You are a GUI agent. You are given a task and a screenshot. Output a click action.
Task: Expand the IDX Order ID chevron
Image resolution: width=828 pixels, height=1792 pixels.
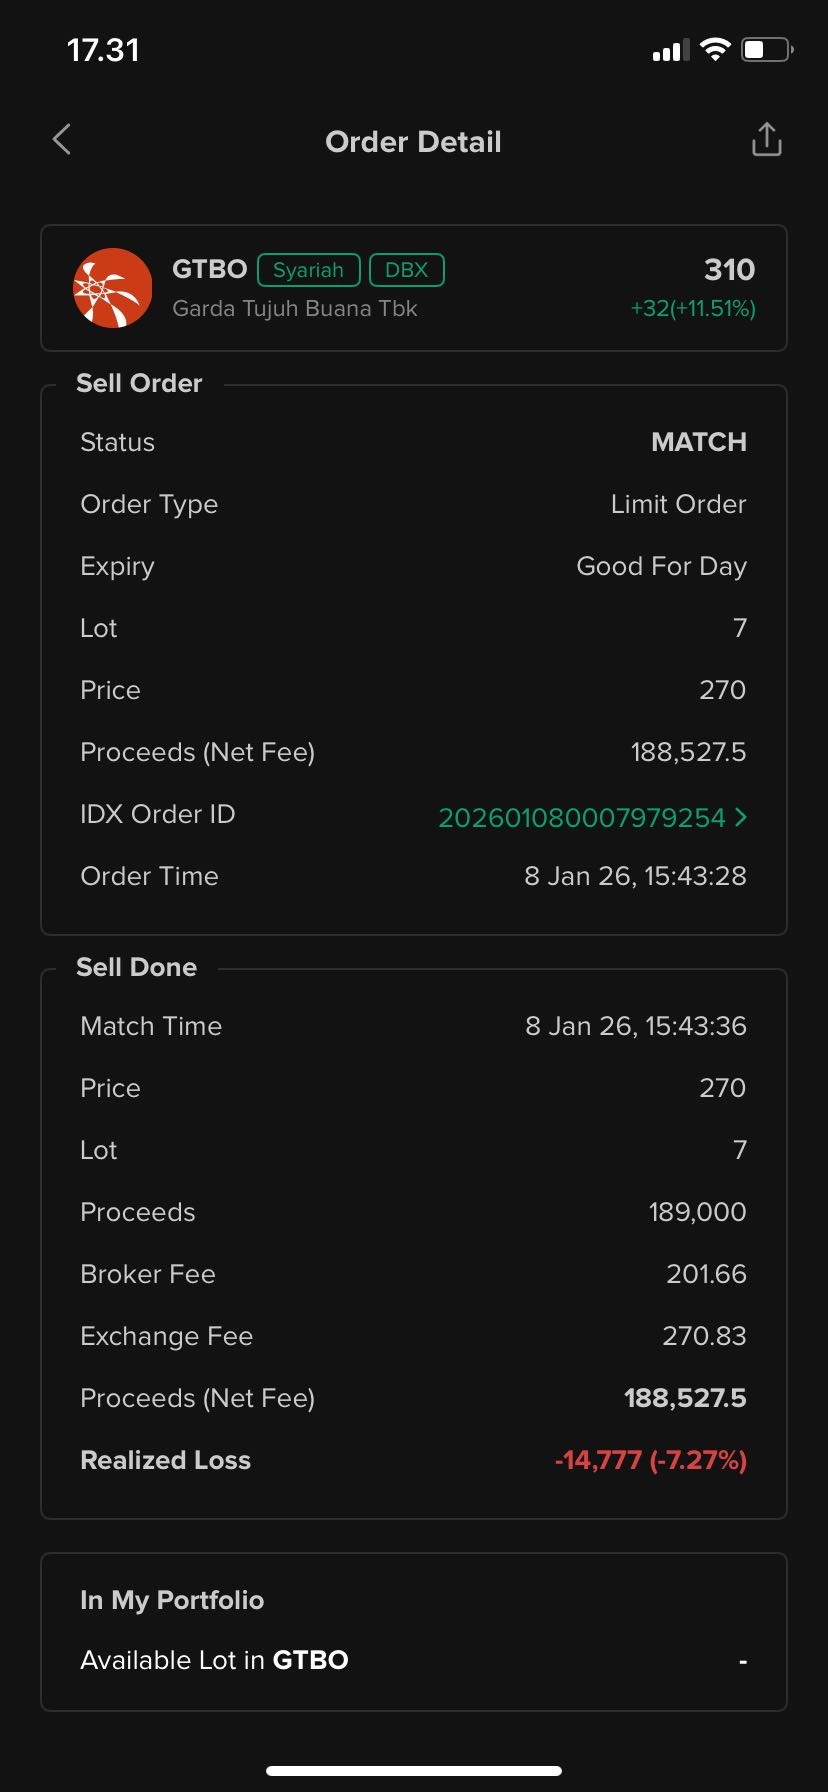click(x=741, y=817)
